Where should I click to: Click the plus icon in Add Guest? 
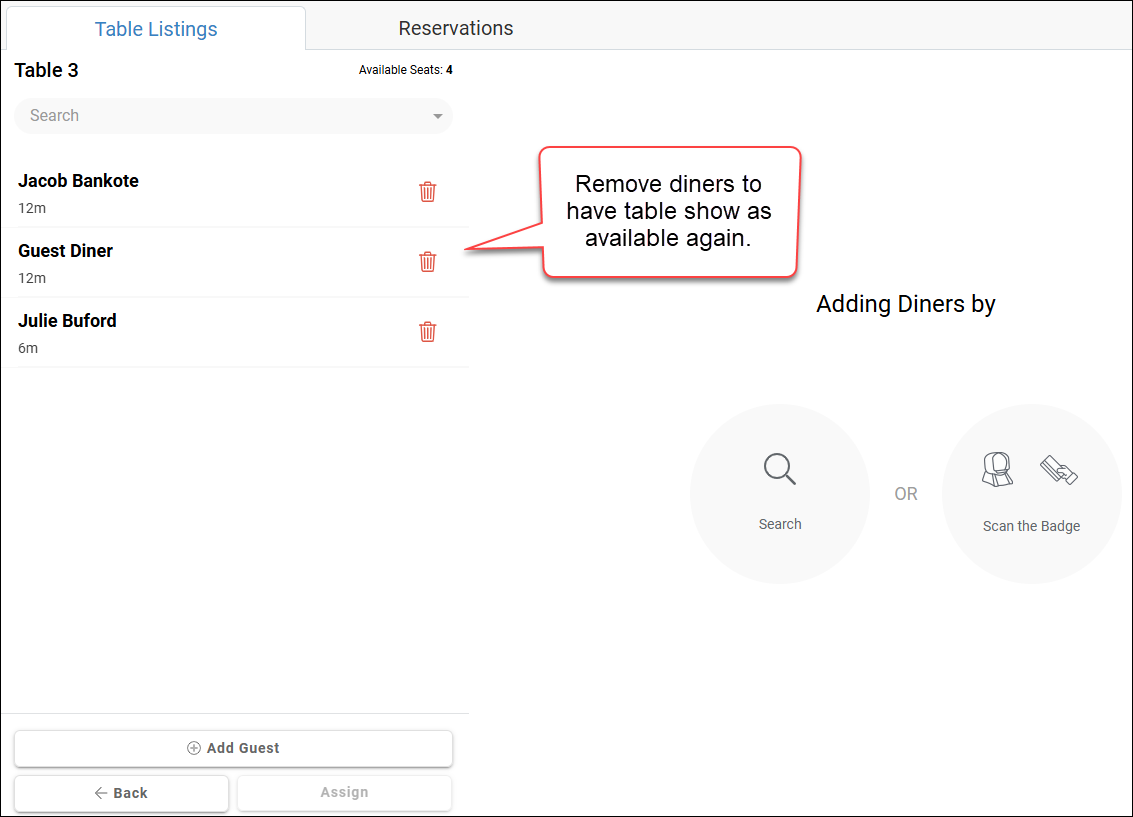194,748
